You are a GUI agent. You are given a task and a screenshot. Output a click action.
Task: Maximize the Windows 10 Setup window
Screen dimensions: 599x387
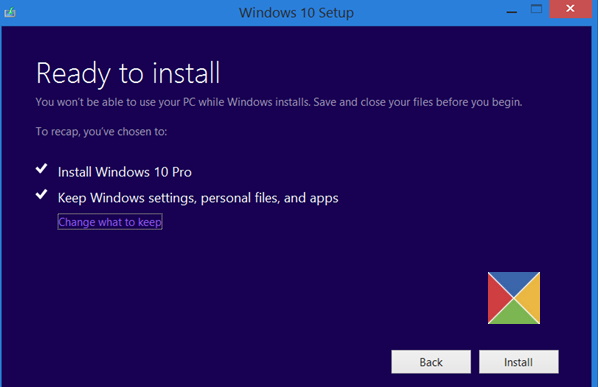point(536,9)
